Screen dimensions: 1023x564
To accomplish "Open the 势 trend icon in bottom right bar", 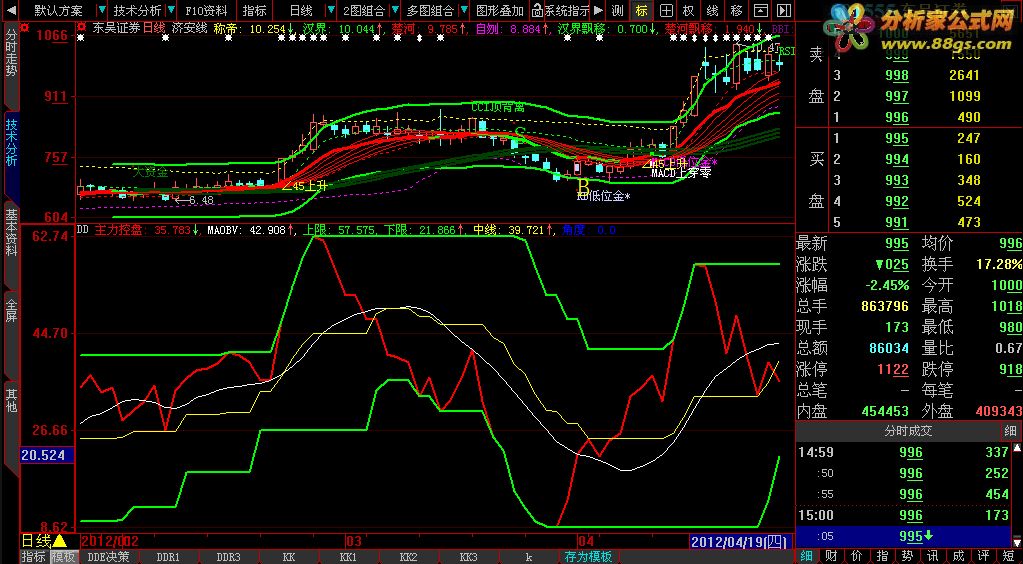I will [x=908, y=557].
